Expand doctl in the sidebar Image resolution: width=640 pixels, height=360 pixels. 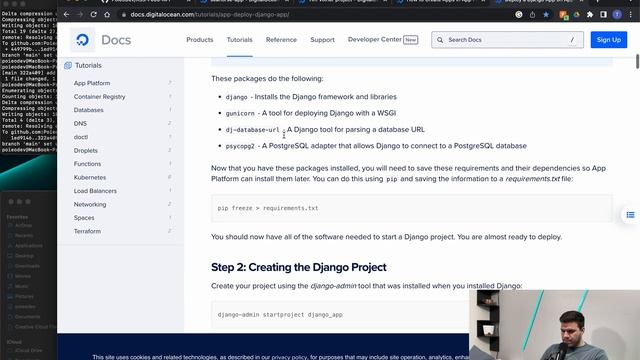(81, 137)
